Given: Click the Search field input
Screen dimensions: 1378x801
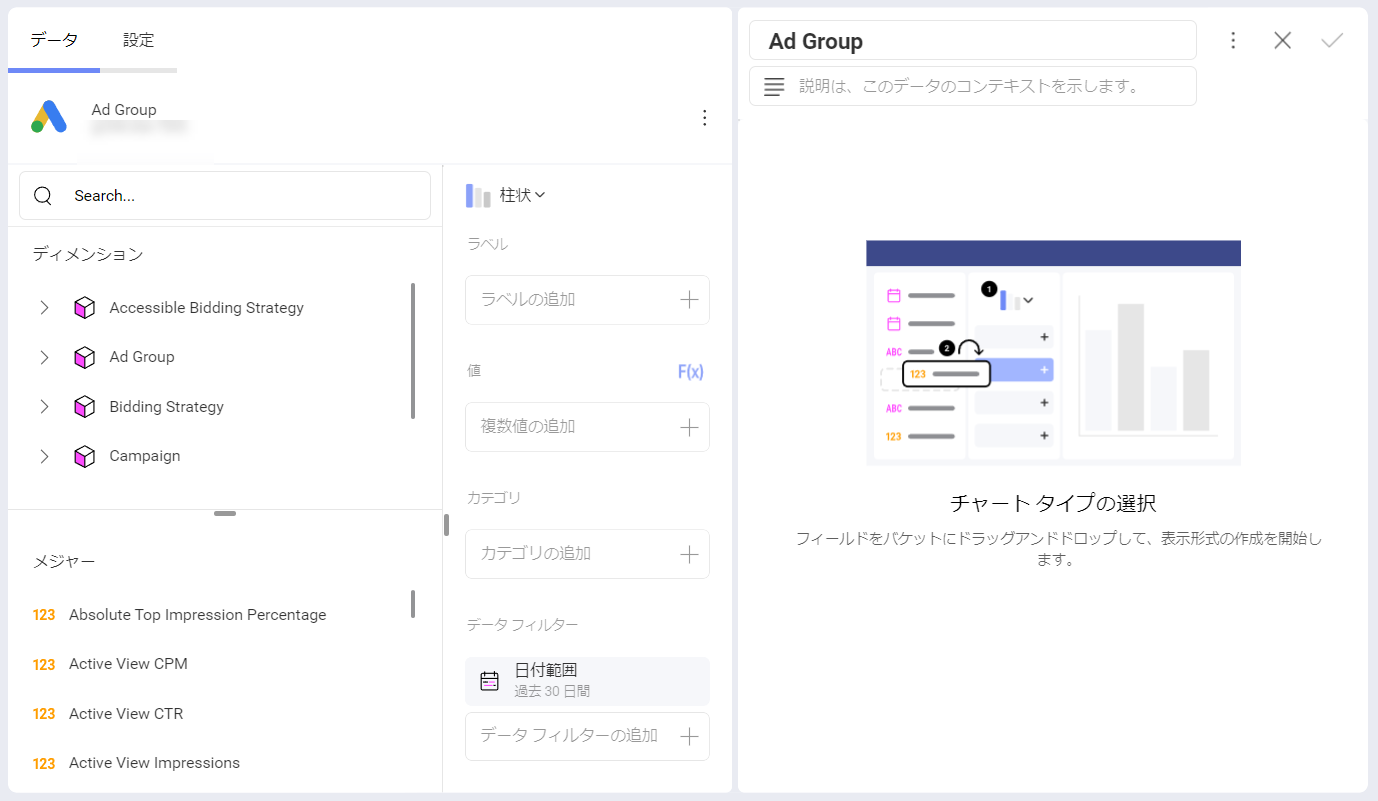Looking at the screenshot, I should [225, 196].
